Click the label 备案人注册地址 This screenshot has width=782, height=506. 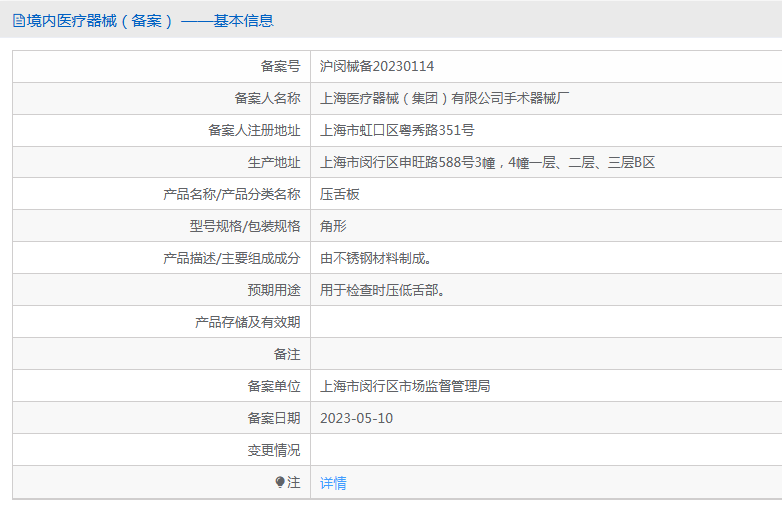point(254,130)
